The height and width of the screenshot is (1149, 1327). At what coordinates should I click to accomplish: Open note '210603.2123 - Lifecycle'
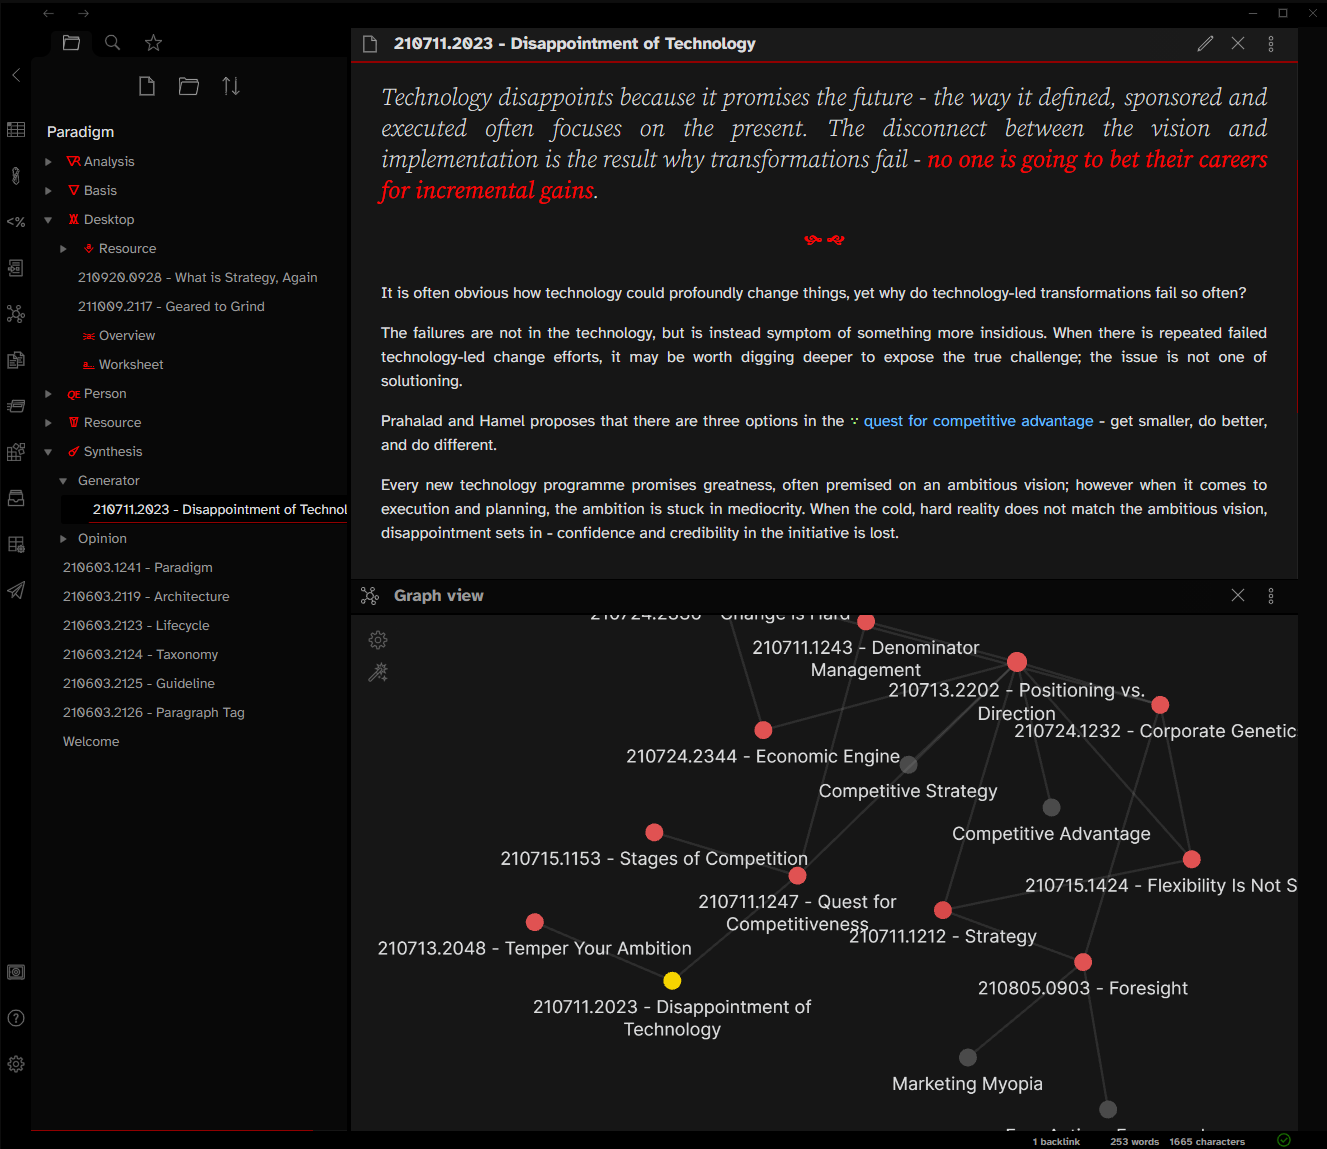coord(136,625)
